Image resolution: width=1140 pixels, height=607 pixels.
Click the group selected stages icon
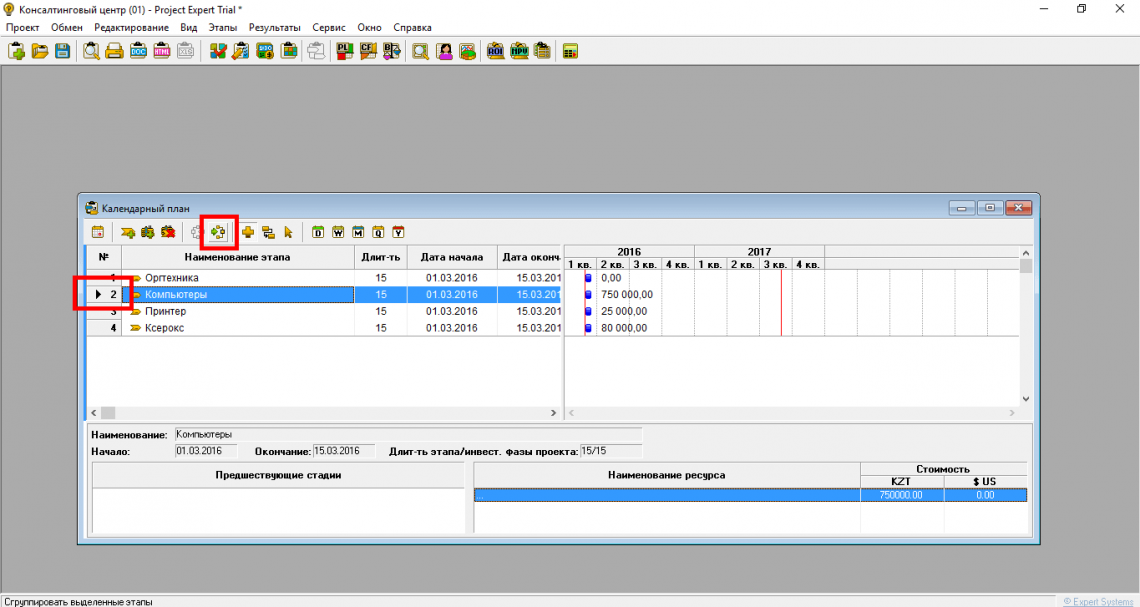click(218, 232)
